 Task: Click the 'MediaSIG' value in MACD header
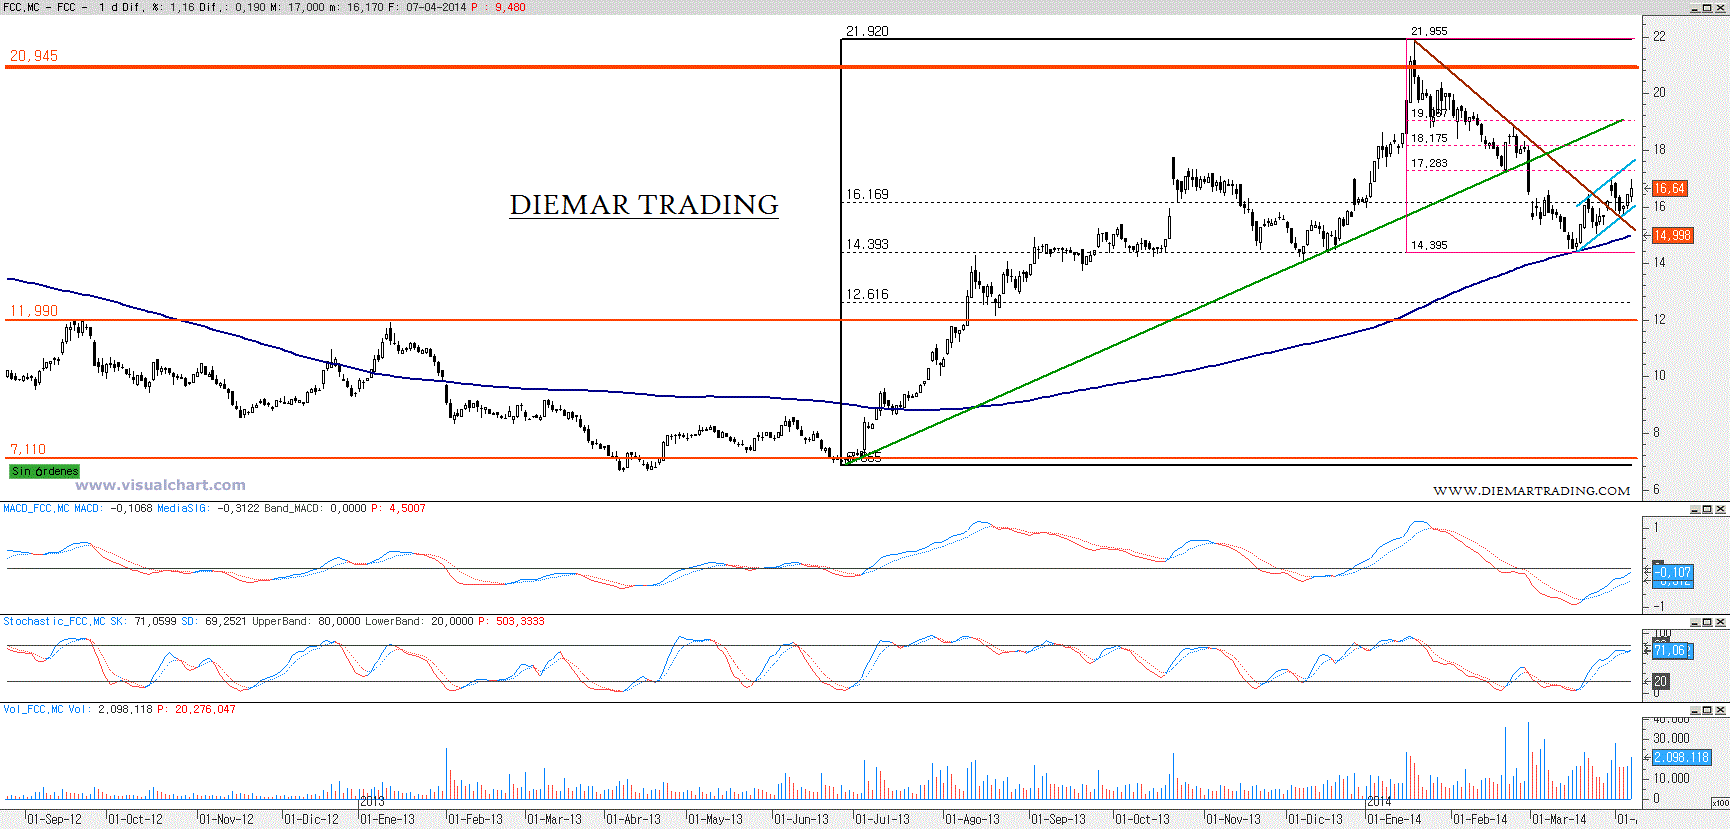coord(208,508)
